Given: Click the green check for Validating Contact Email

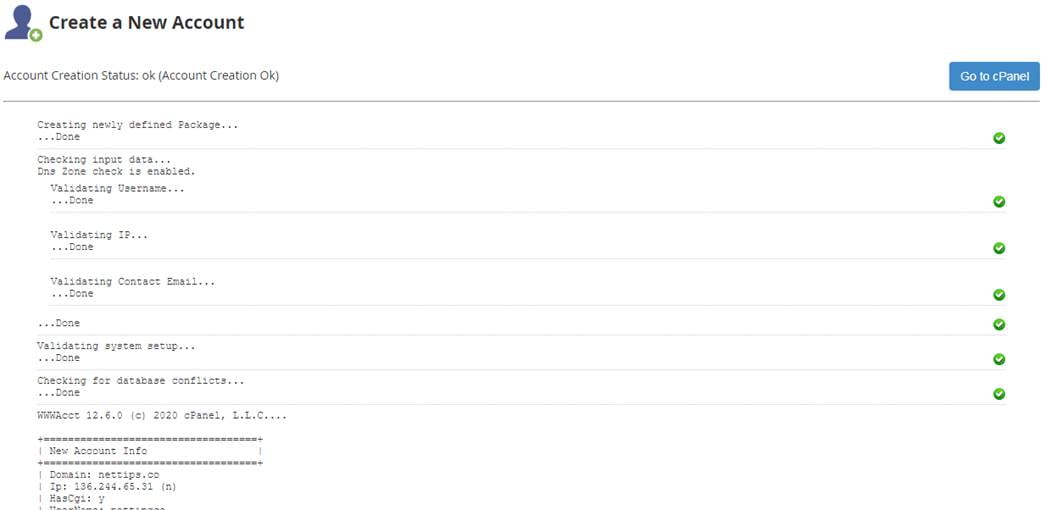Looking at the screenshot, I should pos(998,295).
